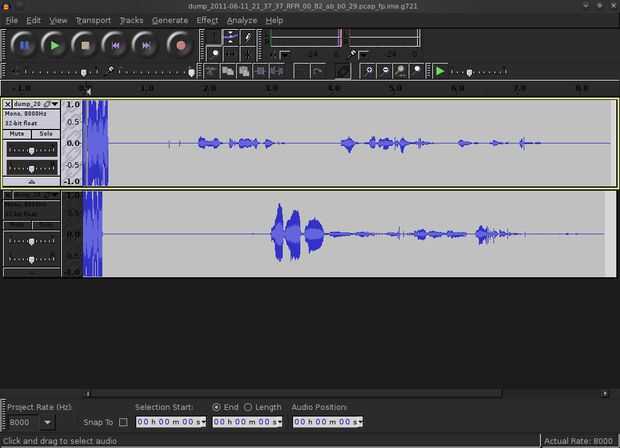Skip to start of the project

[115, 45]
